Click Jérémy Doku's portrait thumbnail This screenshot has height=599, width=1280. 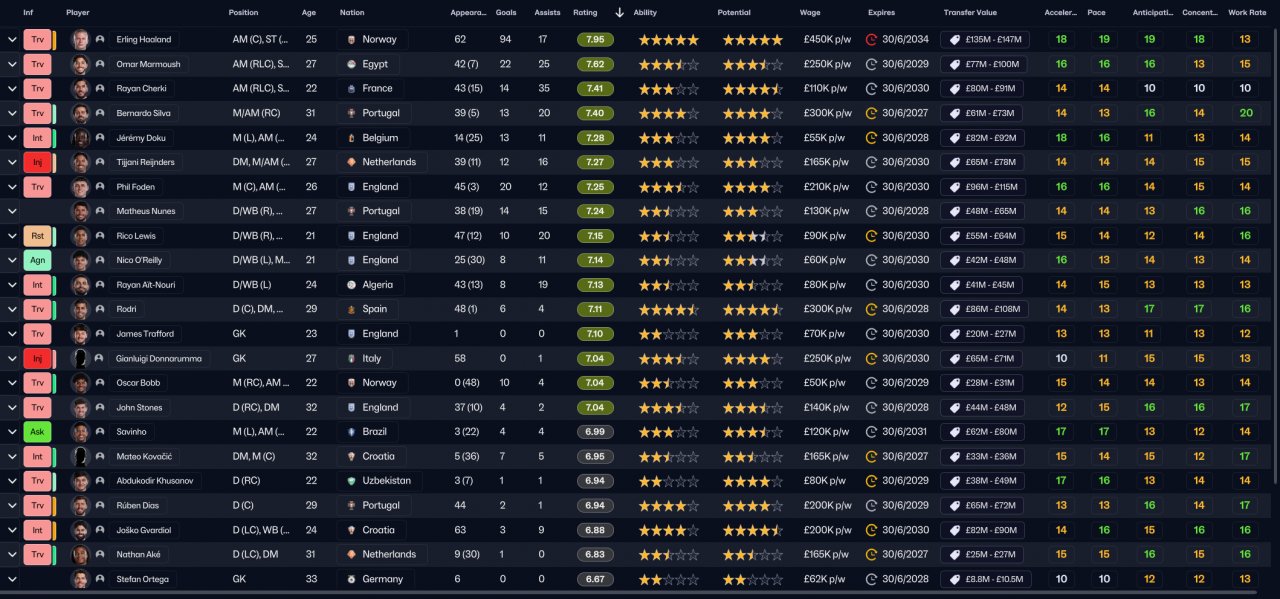pyautogui.click(x=81, y=138)
